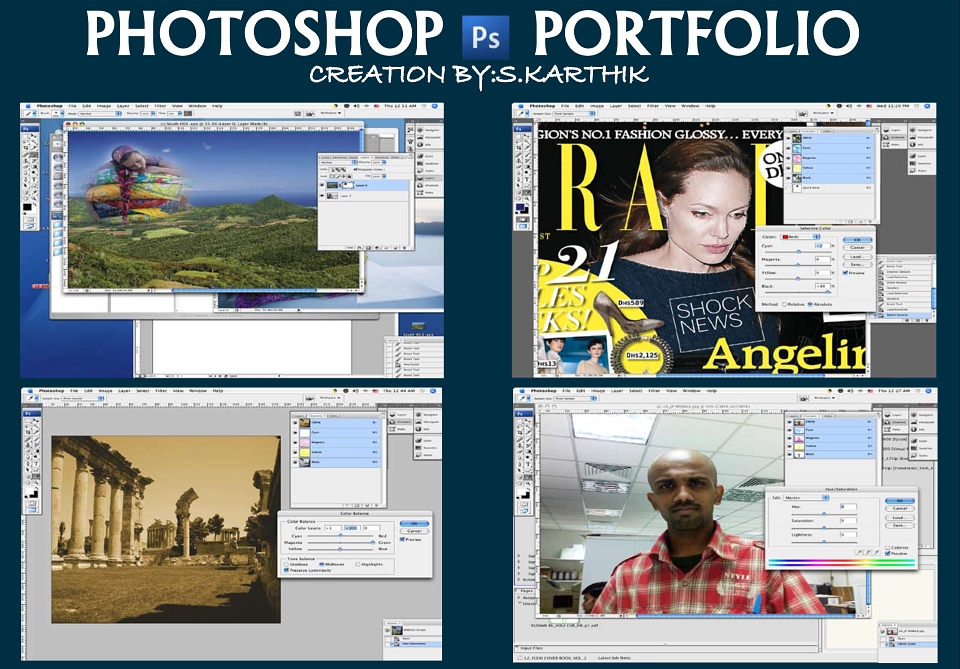This screenshot has width=960, height=669.
Task: Click OK in Hue/Saturation dialog
Action: click(900, 501)
